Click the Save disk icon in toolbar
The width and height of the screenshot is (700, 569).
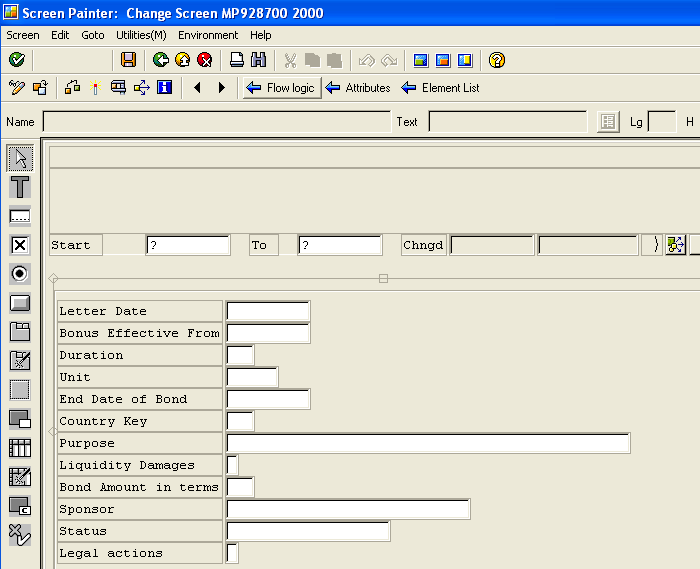point(129,60)
